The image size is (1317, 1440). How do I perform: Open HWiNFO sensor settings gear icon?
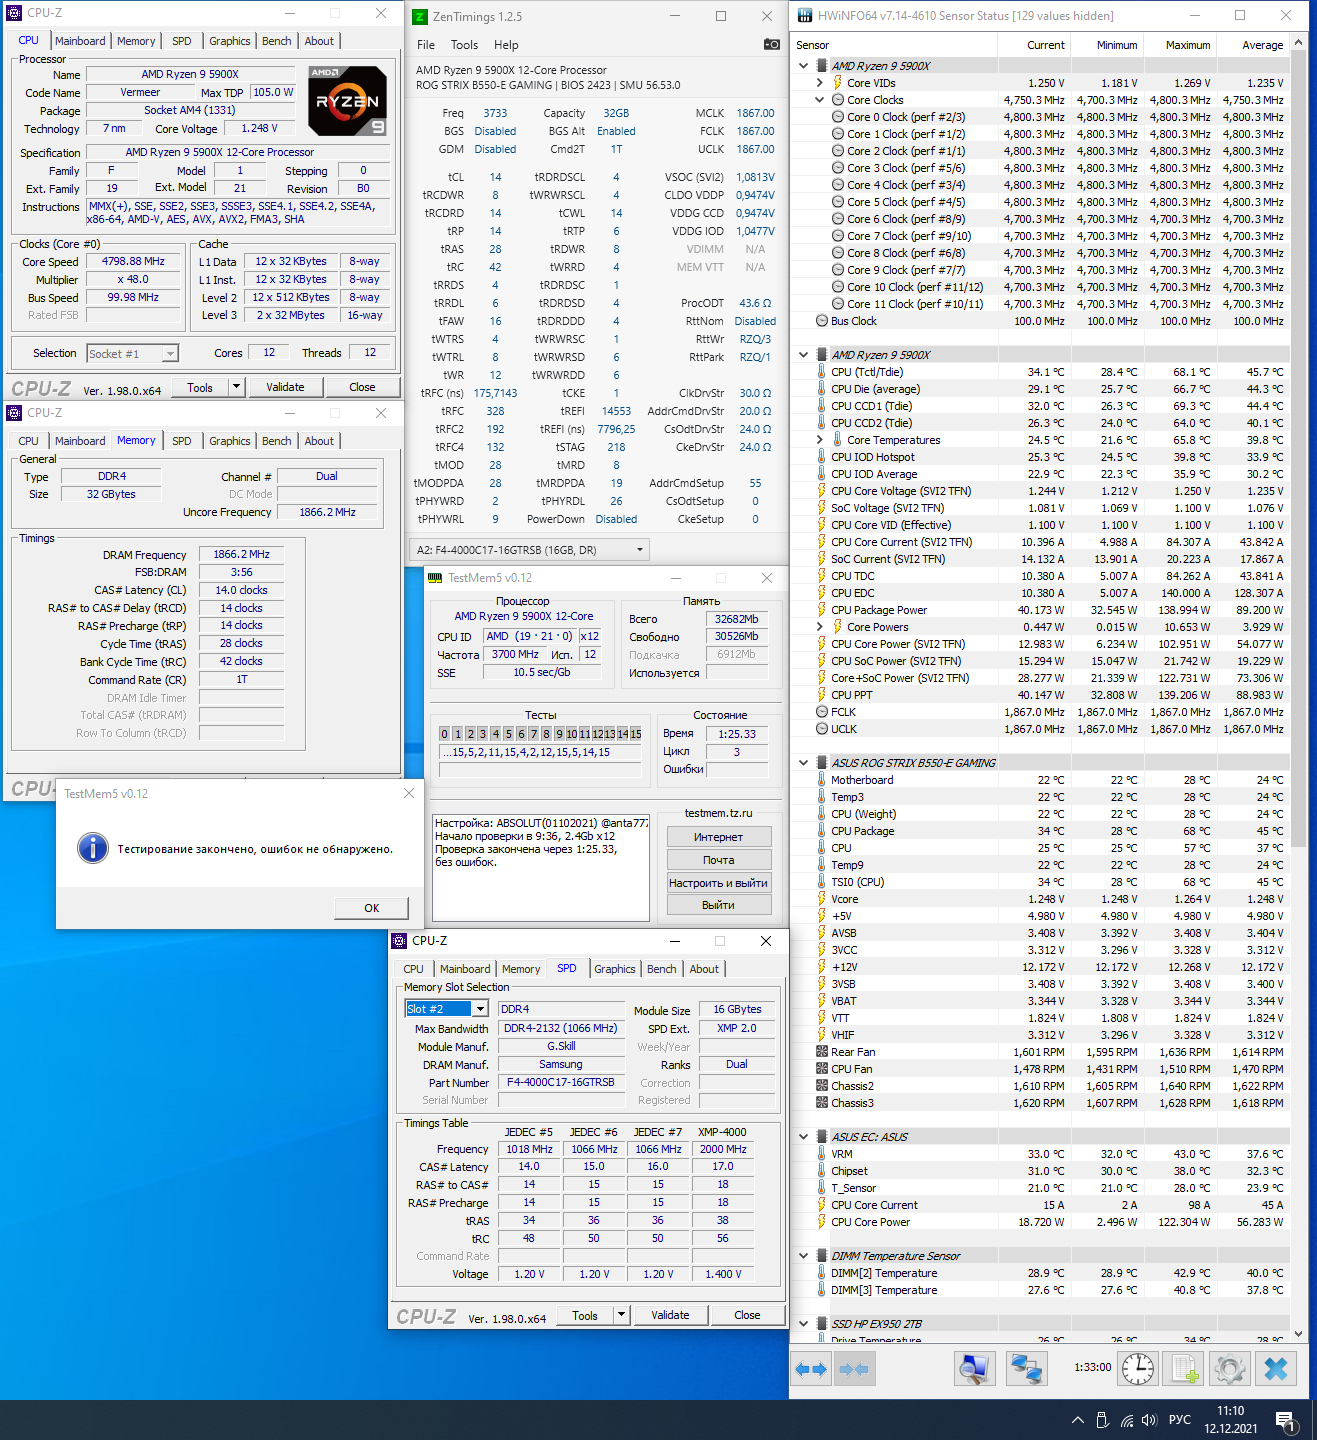click(1230, 1369)
